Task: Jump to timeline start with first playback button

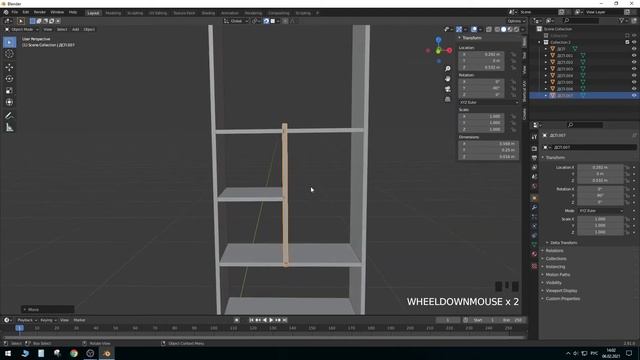Action: coord(251,320)
